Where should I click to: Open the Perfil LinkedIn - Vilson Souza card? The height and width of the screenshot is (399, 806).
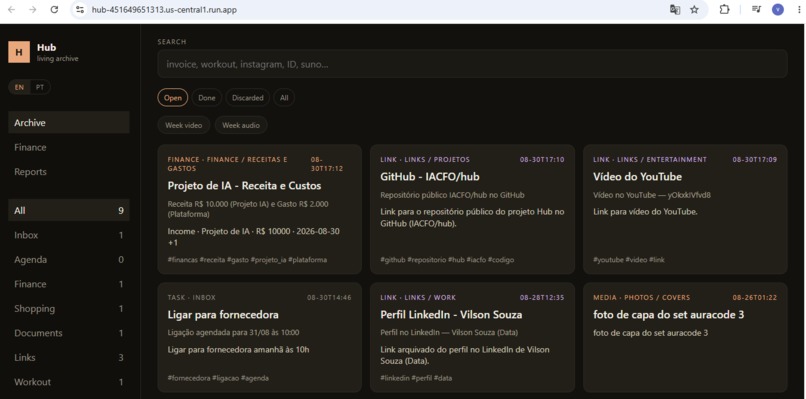click(472, 338)
